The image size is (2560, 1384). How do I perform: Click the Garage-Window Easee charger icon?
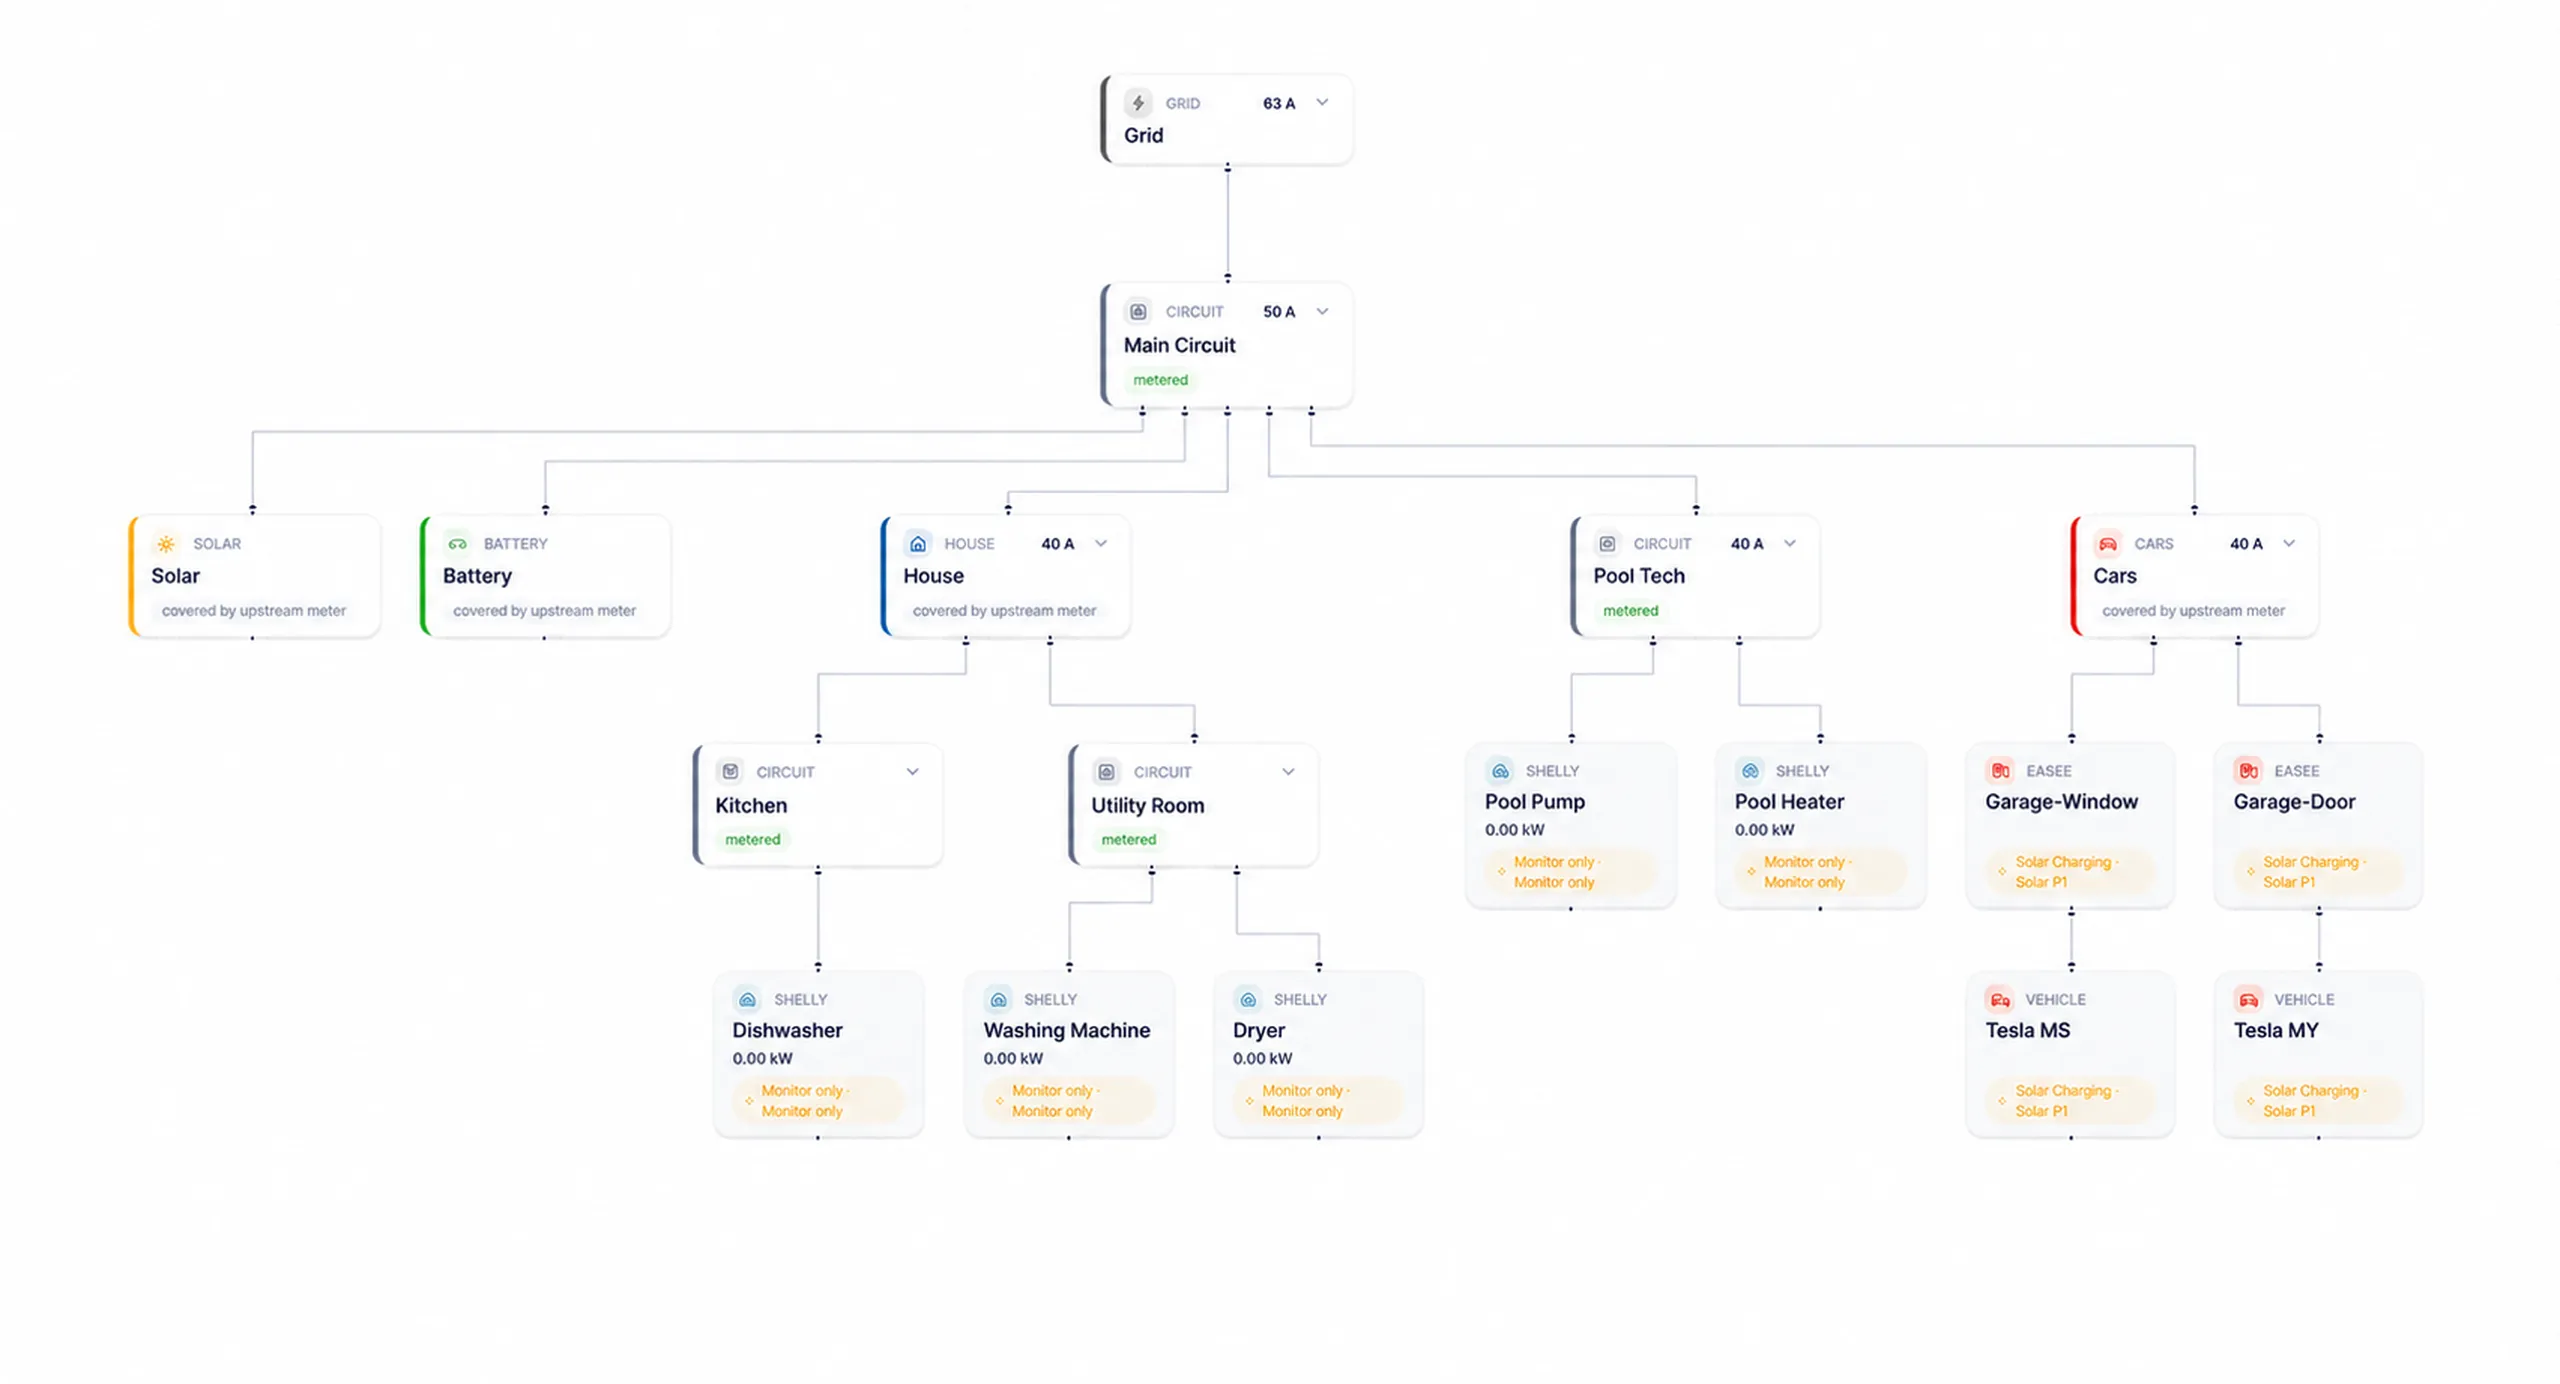click(2000, 770)
